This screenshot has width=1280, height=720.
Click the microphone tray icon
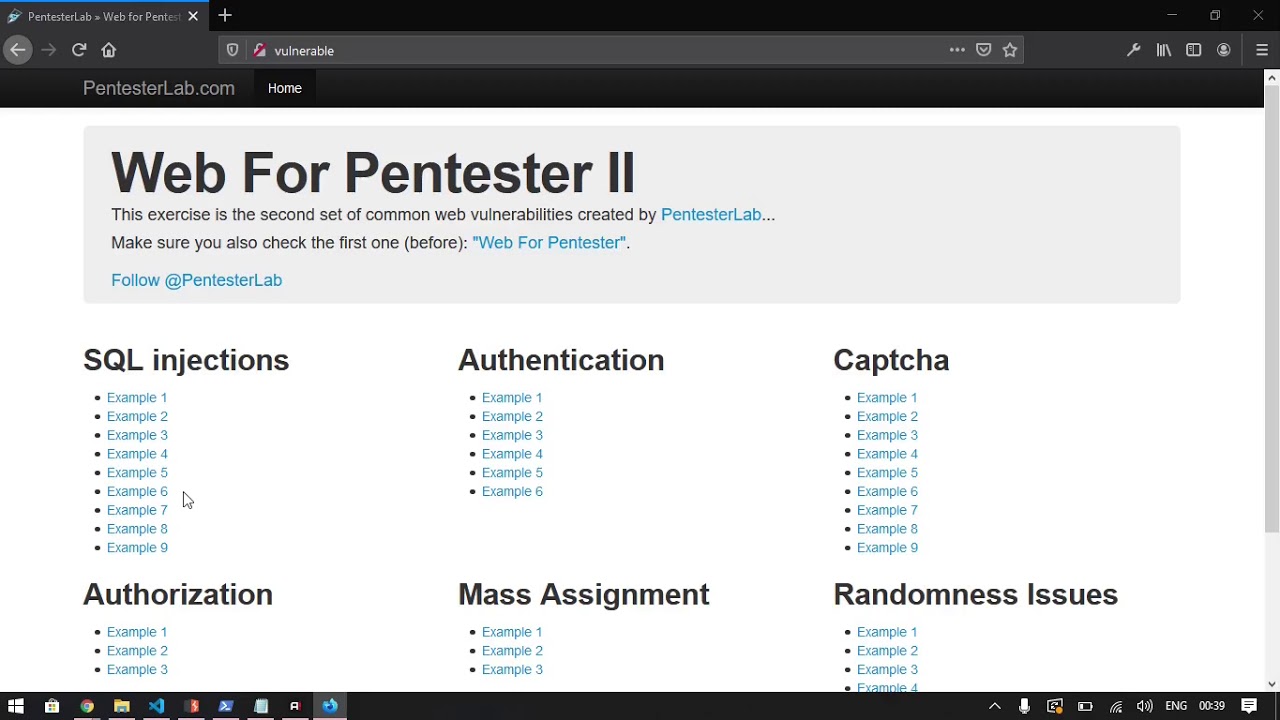tap(1024, 706)
